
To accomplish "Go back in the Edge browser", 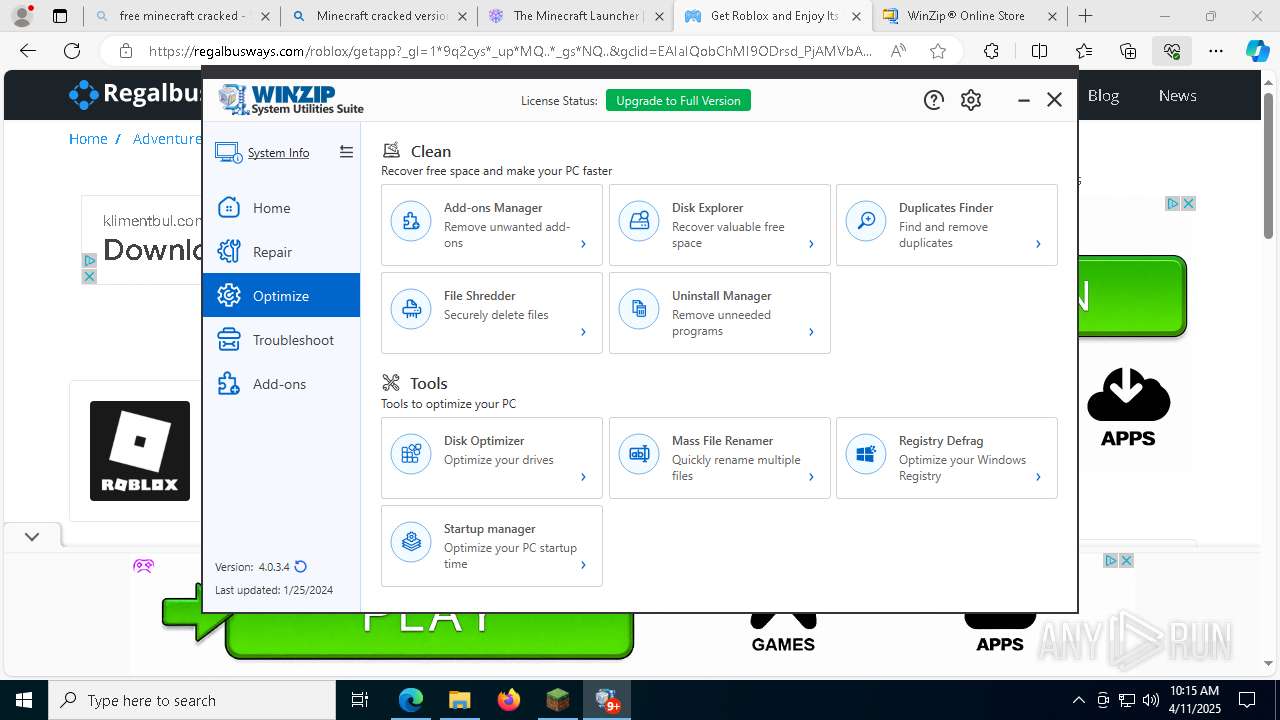I will pyautogui.click(x=28, y=51).
